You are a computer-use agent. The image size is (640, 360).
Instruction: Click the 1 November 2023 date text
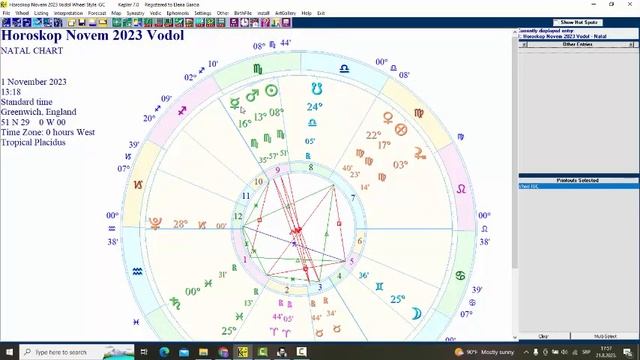point(34,82)
